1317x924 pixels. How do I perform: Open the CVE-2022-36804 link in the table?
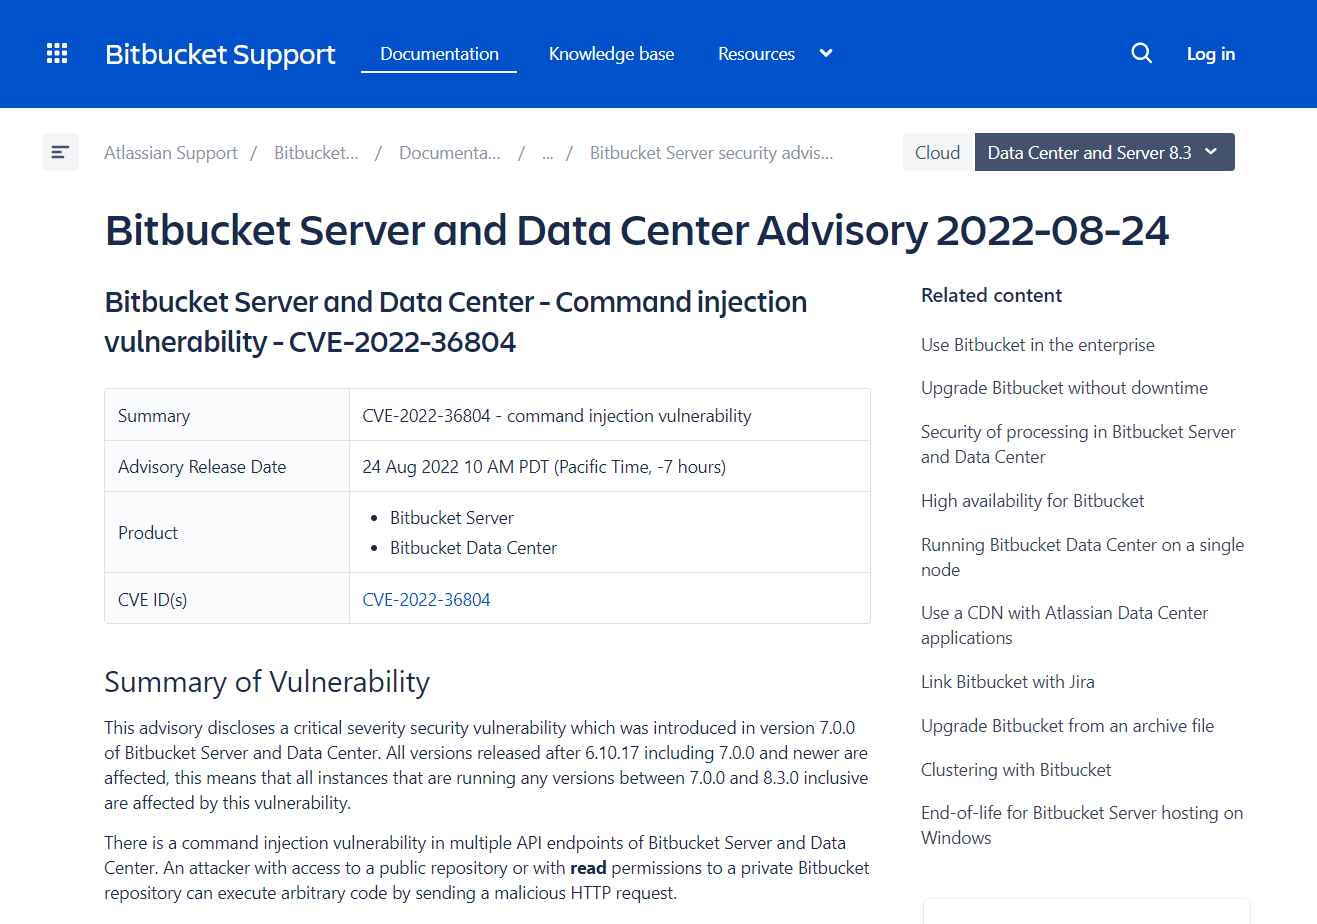click(426, 599)
